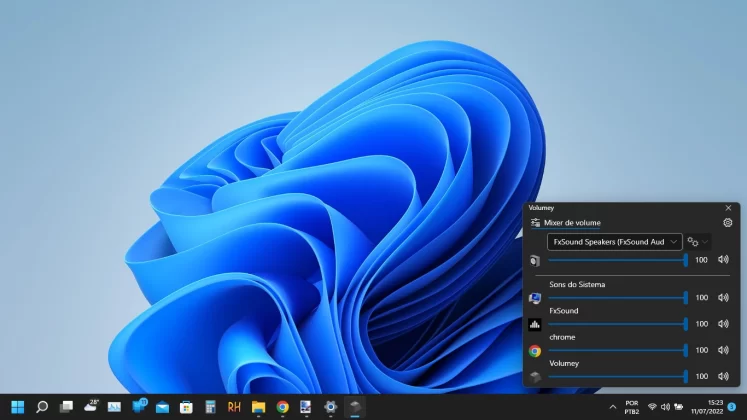This screenshot has height=420, width=747.
Task: Open Settings gear on taskbar
Action: [330, 407]
